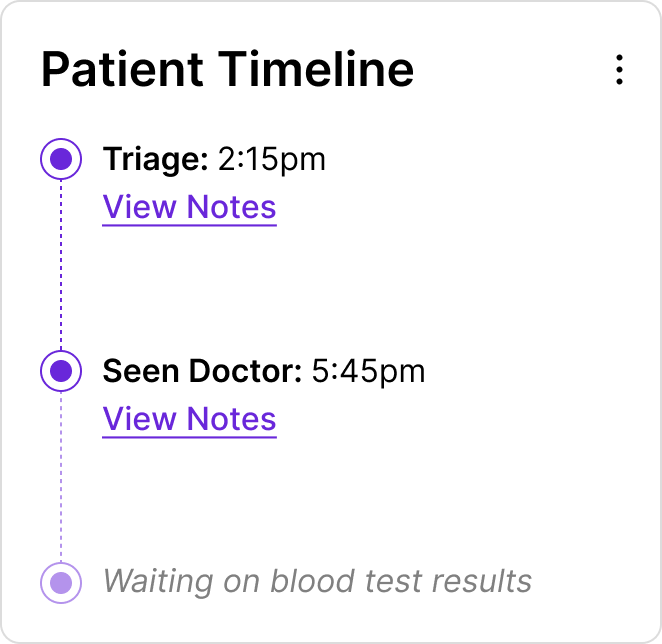Image resolution: width=662 pixels, height=644 pixels.
Task: Select the Seen Doctor timeline marker
Action: click(61, 371)
